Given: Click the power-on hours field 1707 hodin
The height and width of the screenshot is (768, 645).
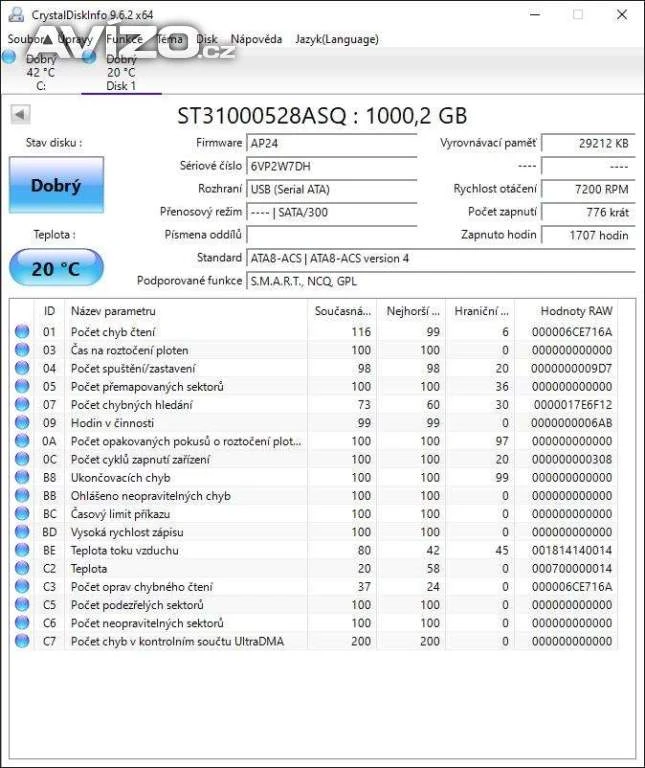Looking at the screenshot, I should tap(588, 236).
